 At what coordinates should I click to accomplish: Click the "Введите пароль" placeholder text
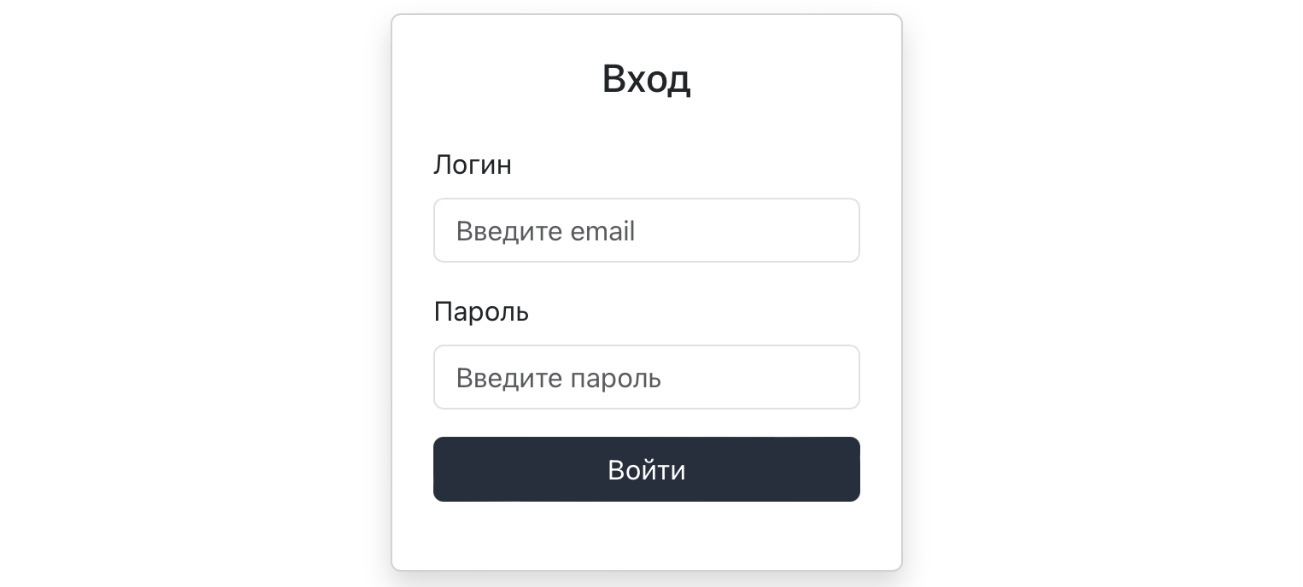[558, 379]
